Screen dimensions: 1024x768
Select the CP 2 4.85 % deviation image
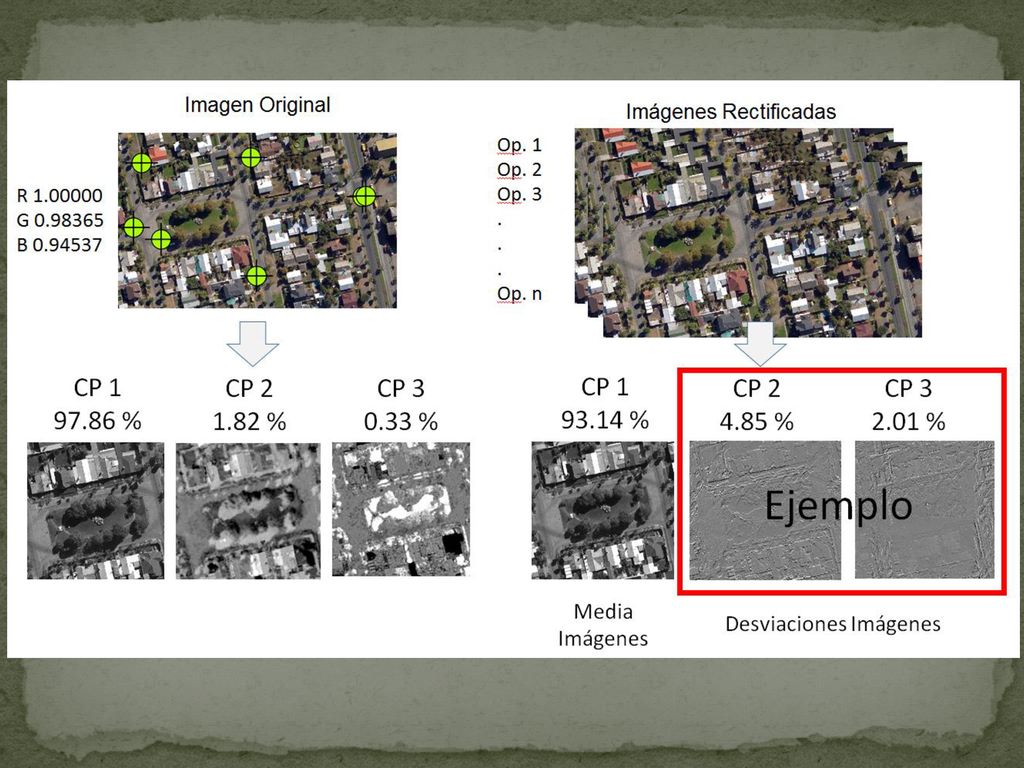(x=765, y=511)
